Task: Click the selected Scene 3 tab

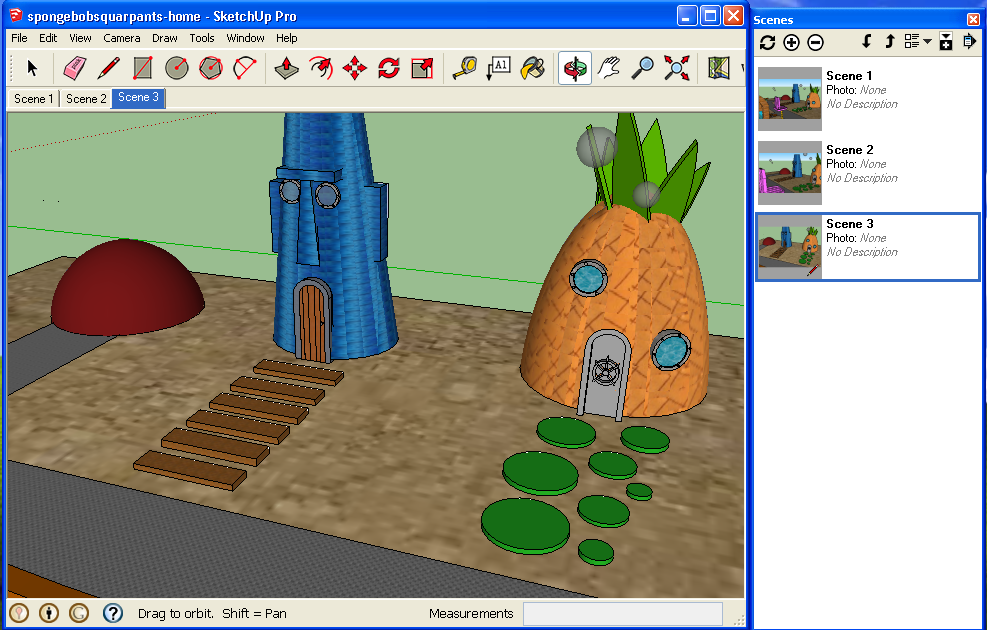Action: [x=138, y=98]
